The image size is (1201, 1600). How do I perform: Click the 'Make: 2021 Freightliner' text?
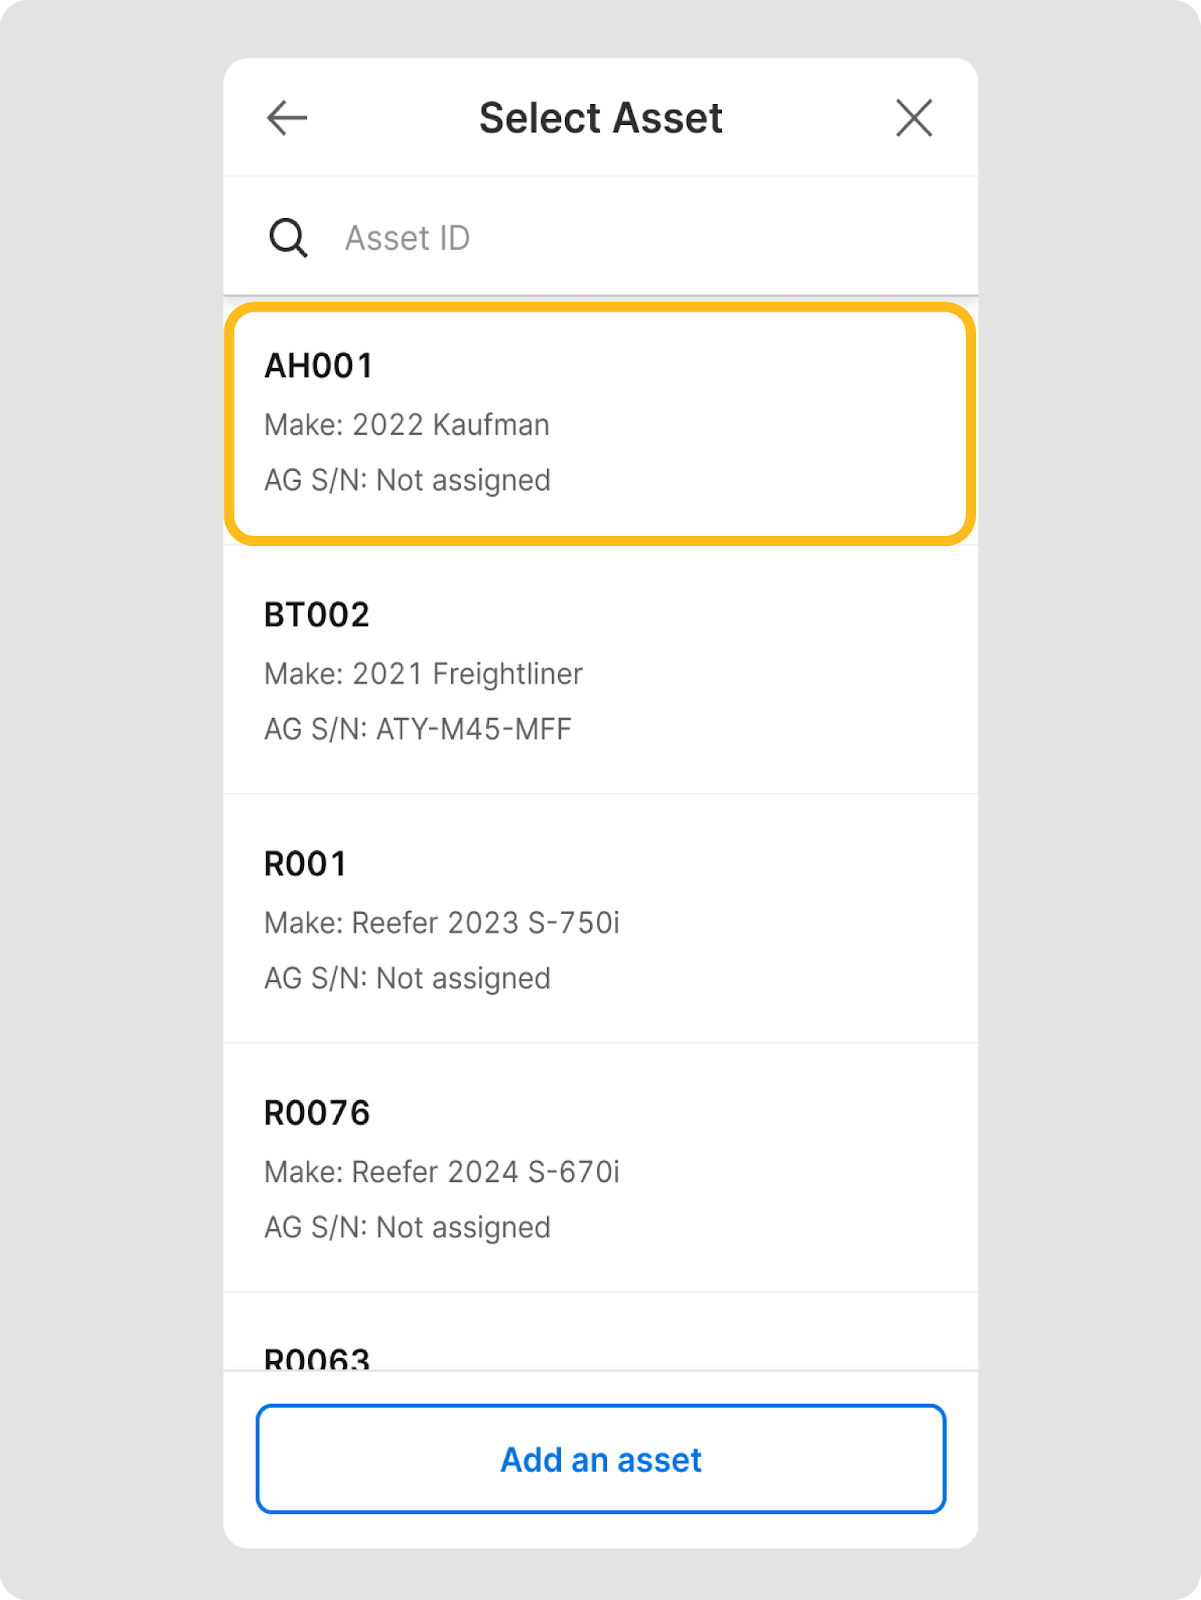coord(423,674)
